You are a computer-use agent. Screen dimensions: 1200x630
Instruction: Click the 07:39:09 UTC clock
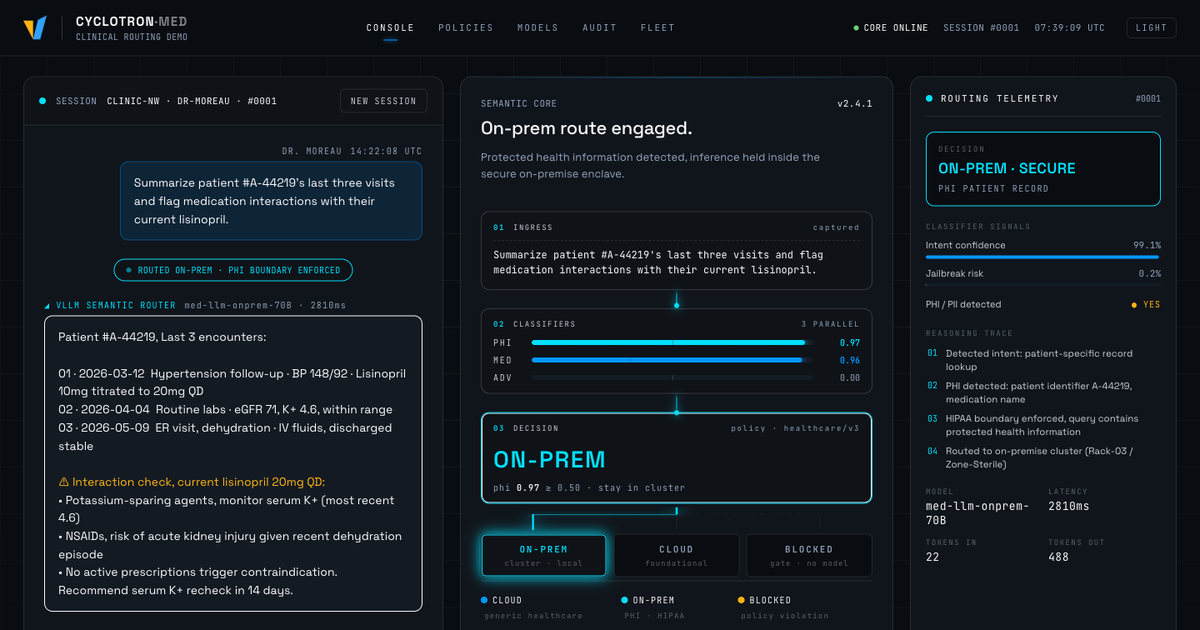coord(1070,28)
